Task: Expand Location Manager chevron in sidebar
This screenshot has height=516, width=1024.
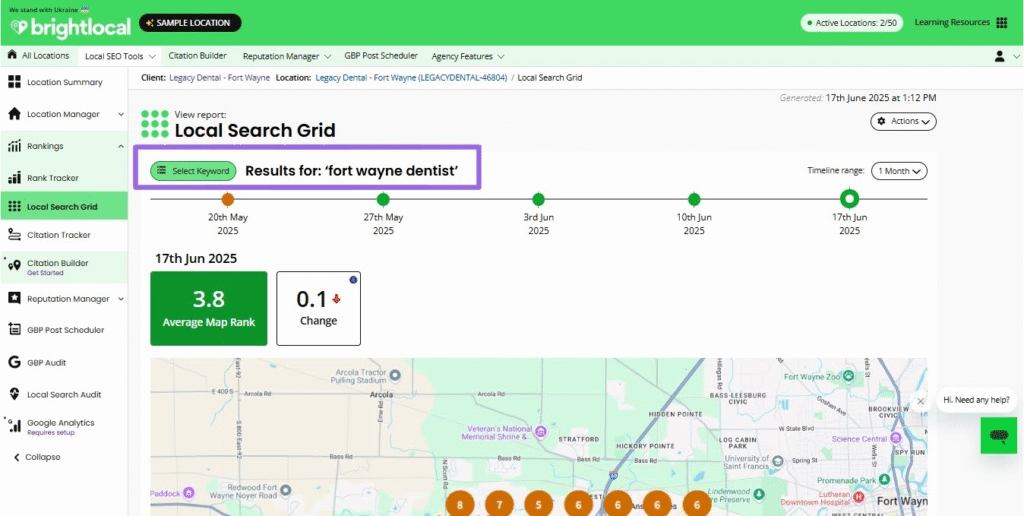Action: (121, 114)
